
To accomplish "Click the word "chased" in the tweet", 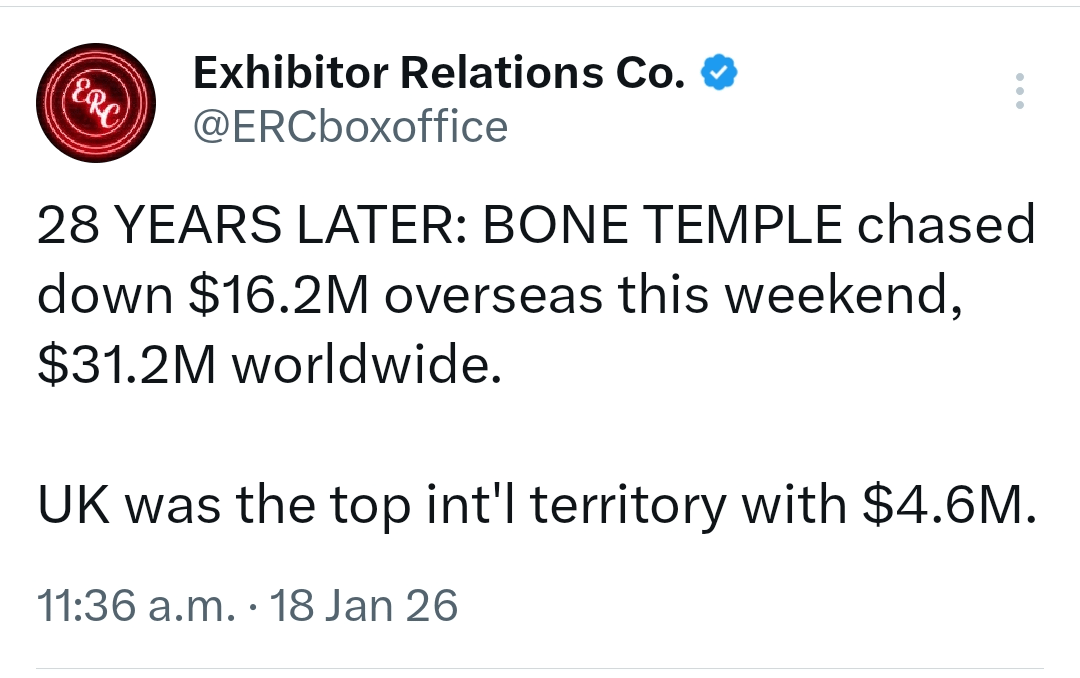I will pyautogui.click(x=945, y=228).
